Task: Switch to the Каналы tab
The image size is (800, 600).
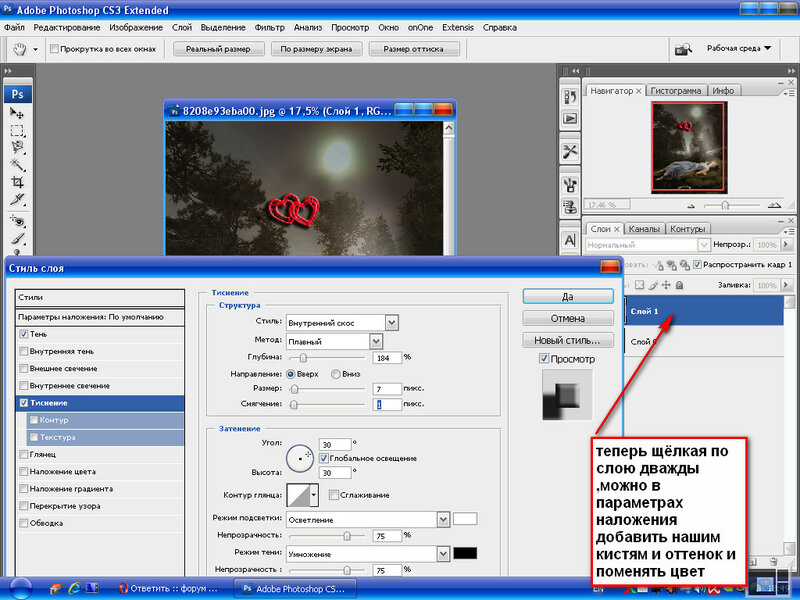Action: (x=644, y=228)
